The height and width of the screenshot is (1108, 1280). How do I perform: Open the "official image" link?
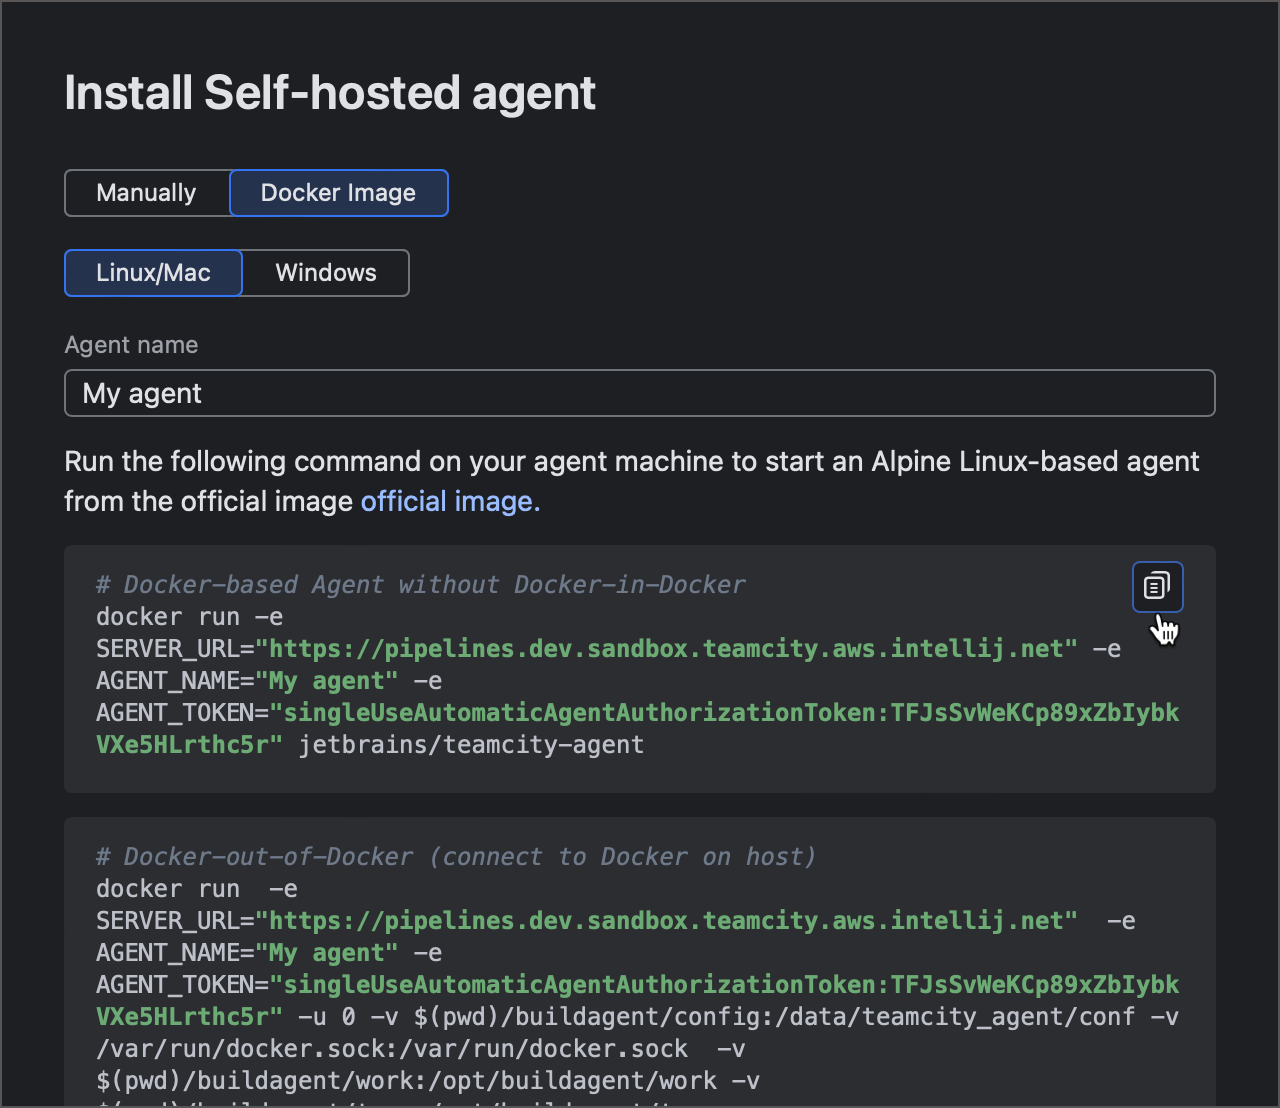pos(448,501)
